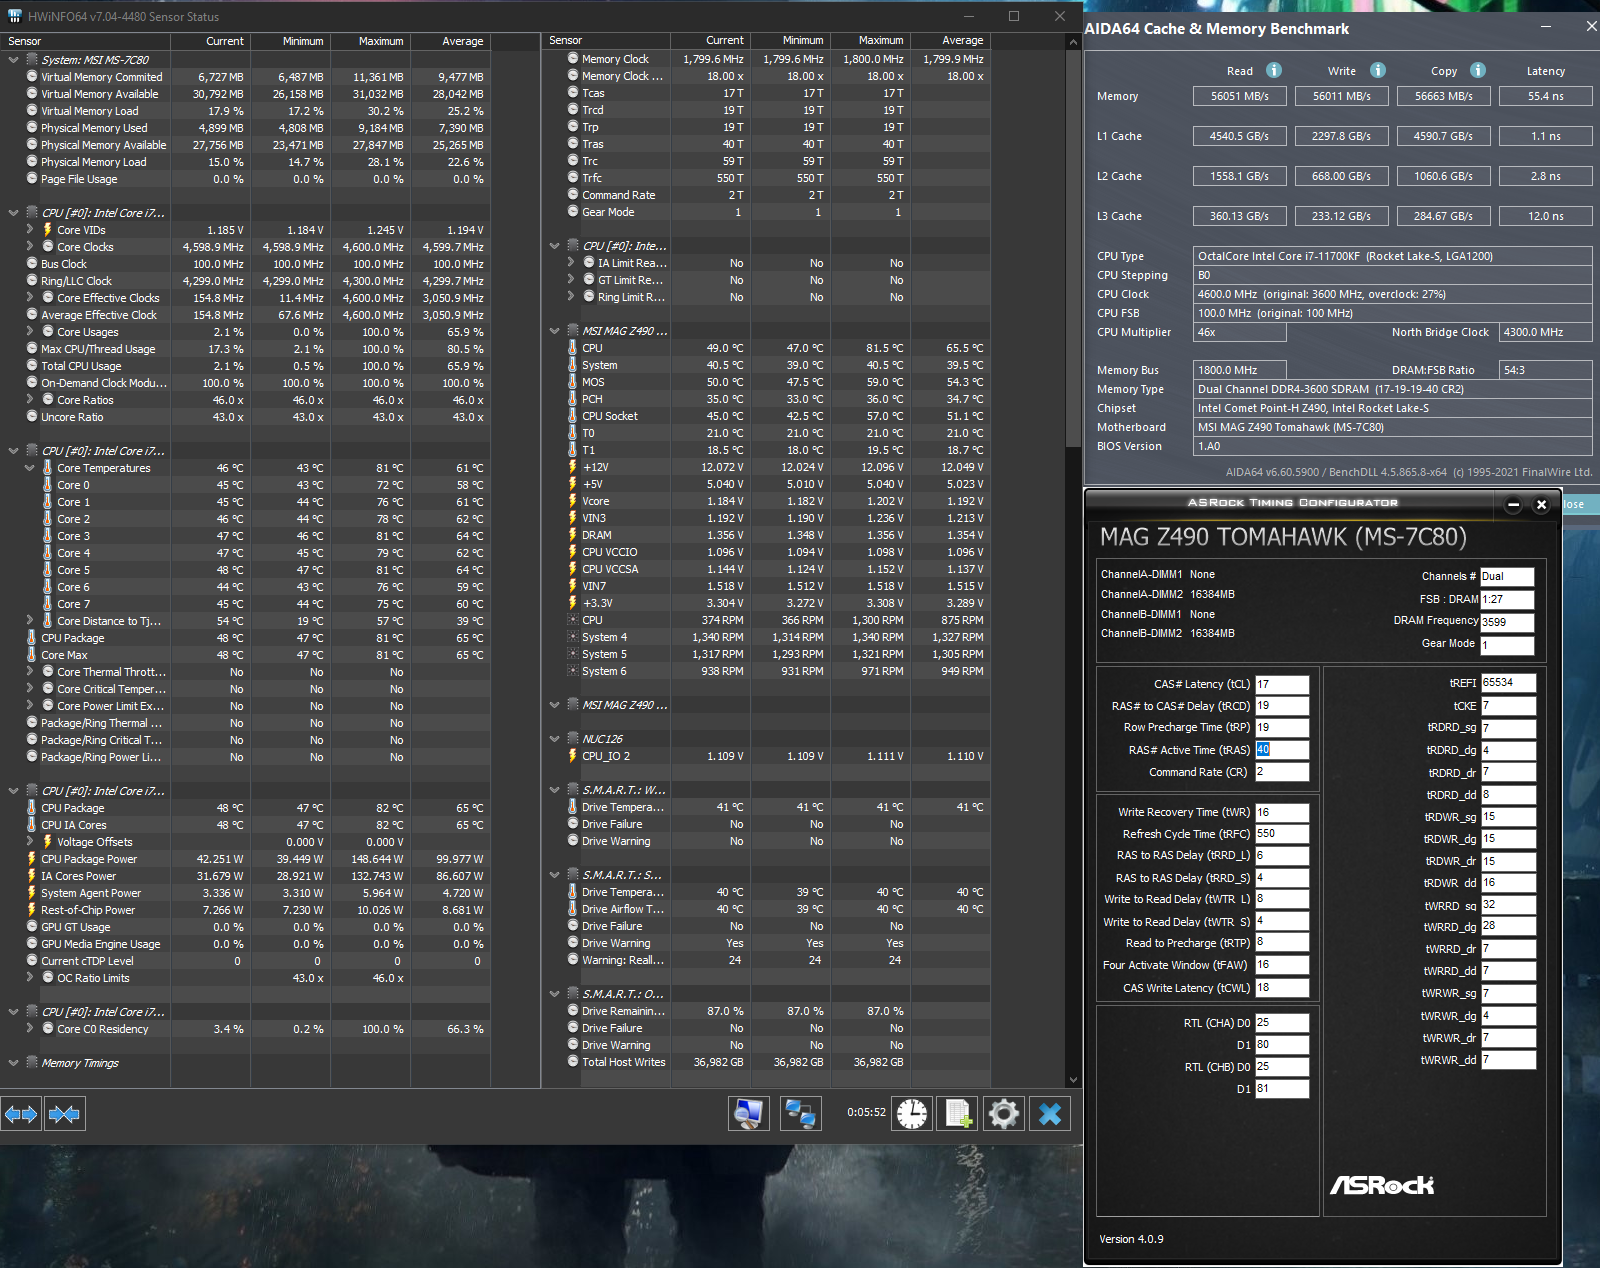Open the sensor summary monitor icon
This screenshot has width=1600, height=1268.
coord(748,1113)
